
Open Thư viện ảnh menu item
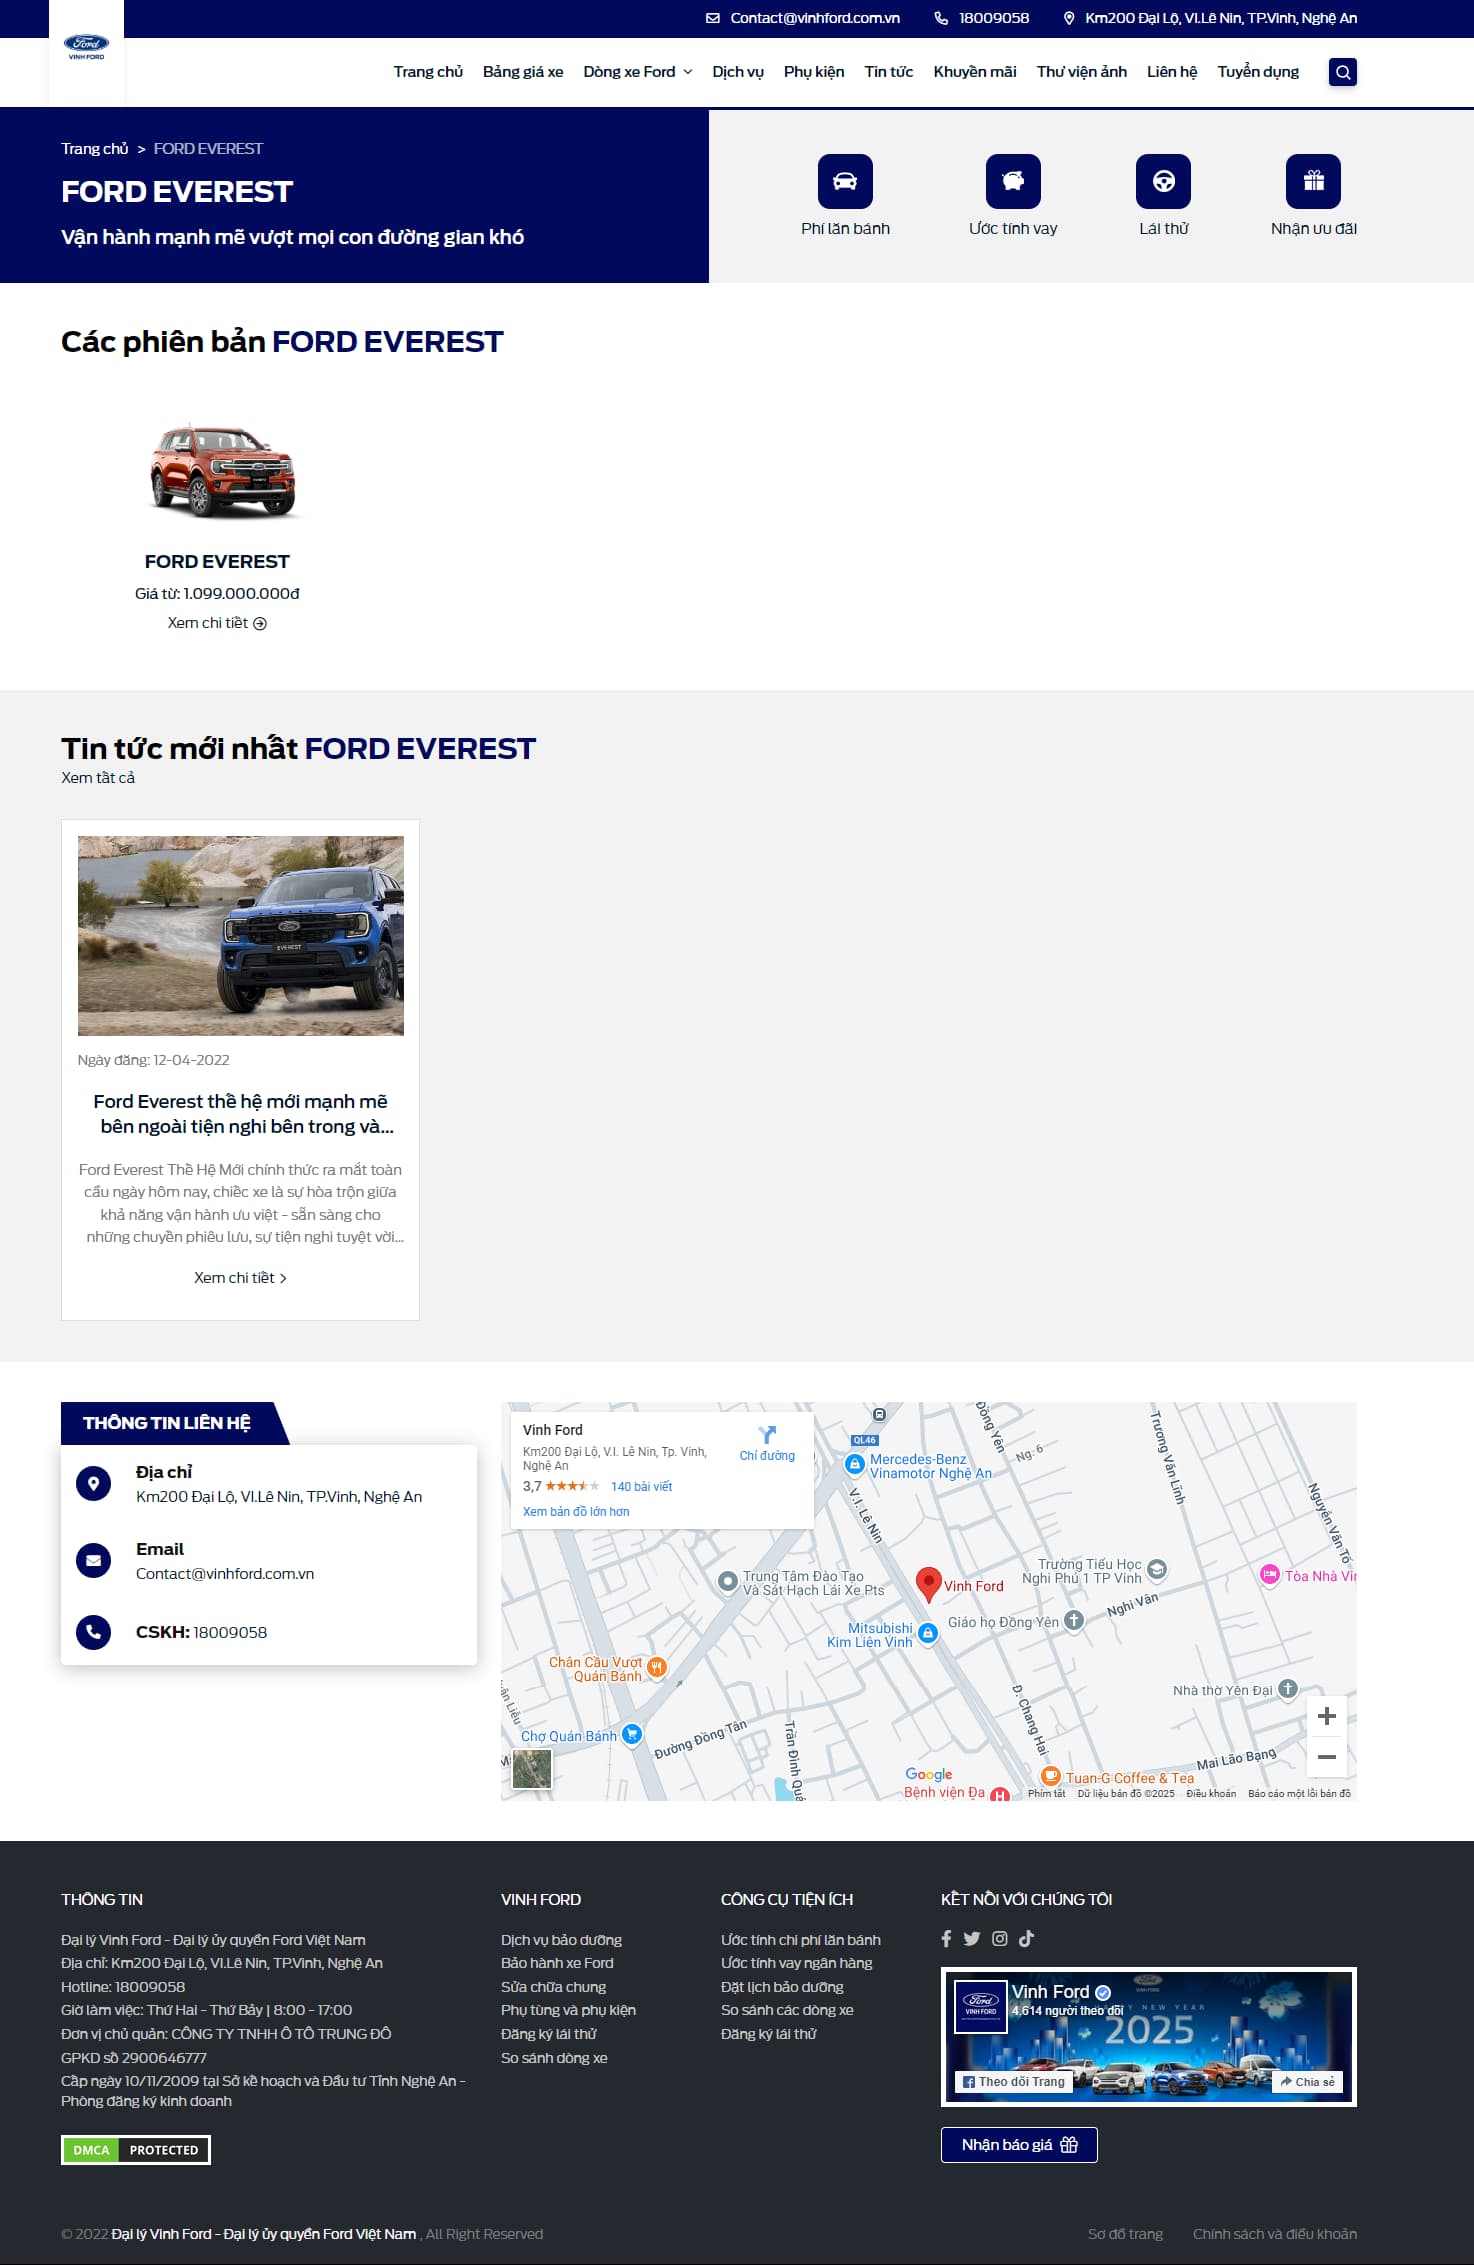(x=1082, y=72)
